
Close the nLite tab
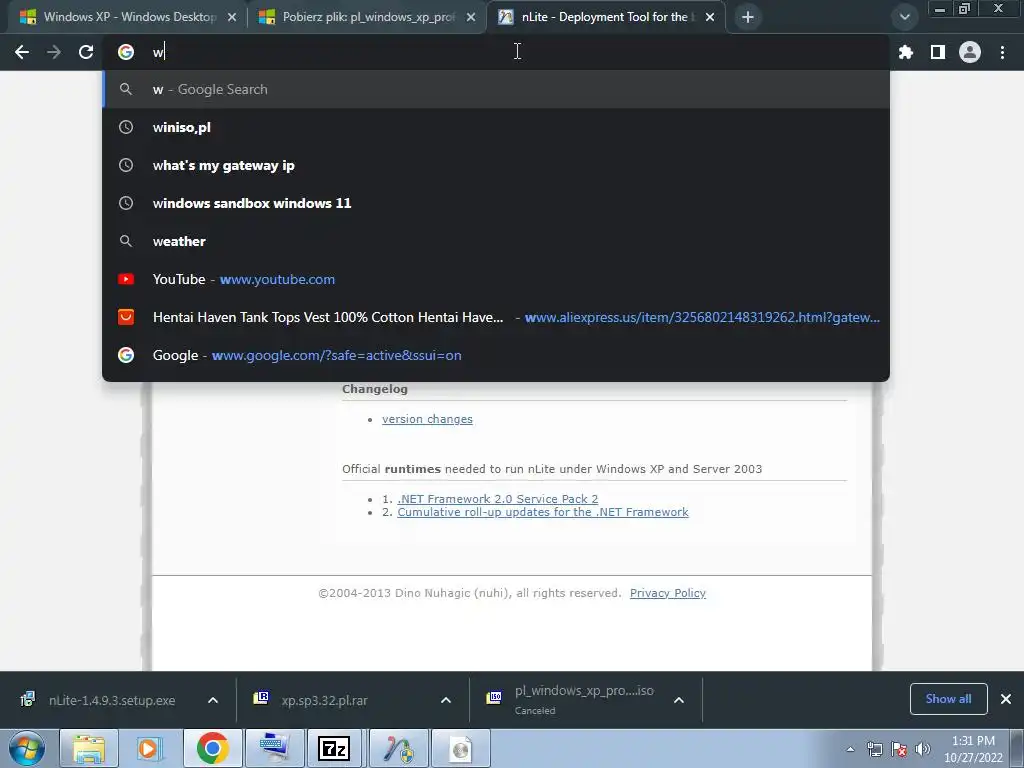pos(710,17)
